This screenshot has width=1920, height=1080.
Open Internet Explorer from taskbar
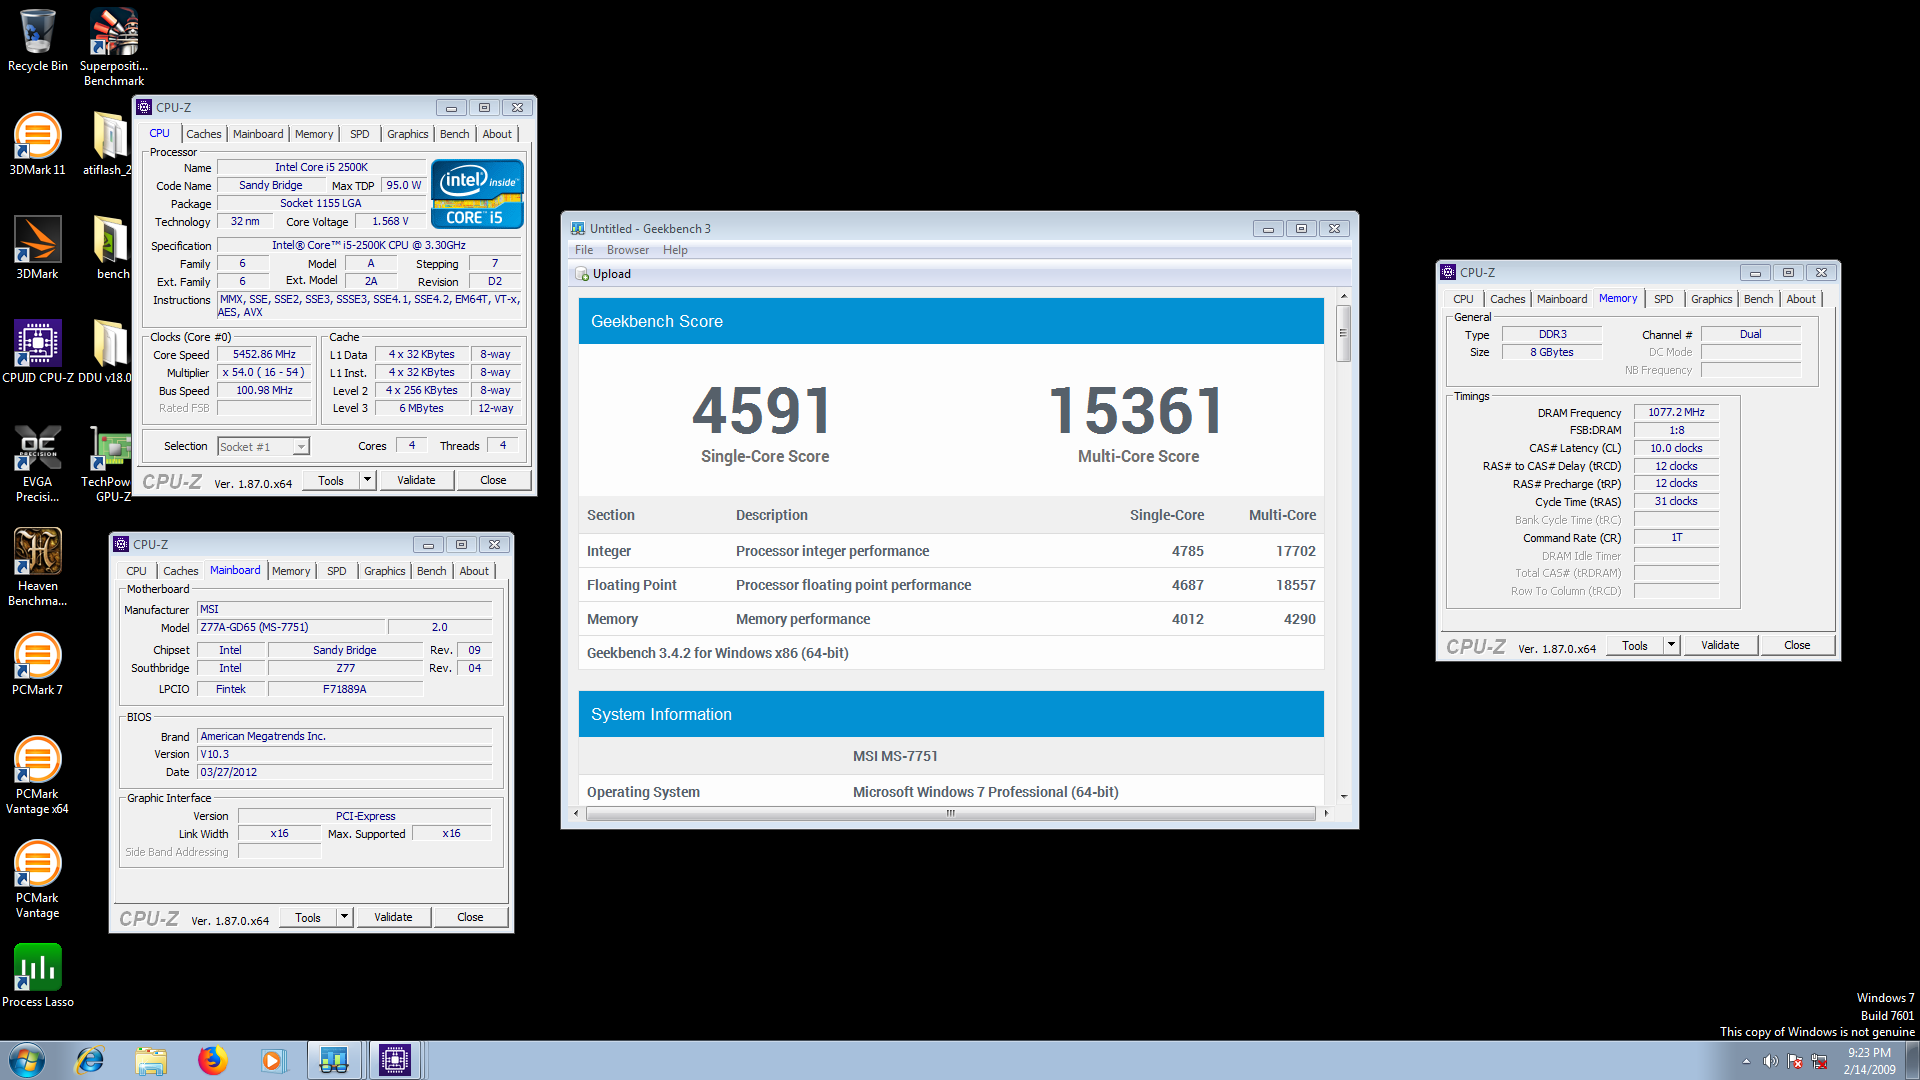click(90, 1060)
